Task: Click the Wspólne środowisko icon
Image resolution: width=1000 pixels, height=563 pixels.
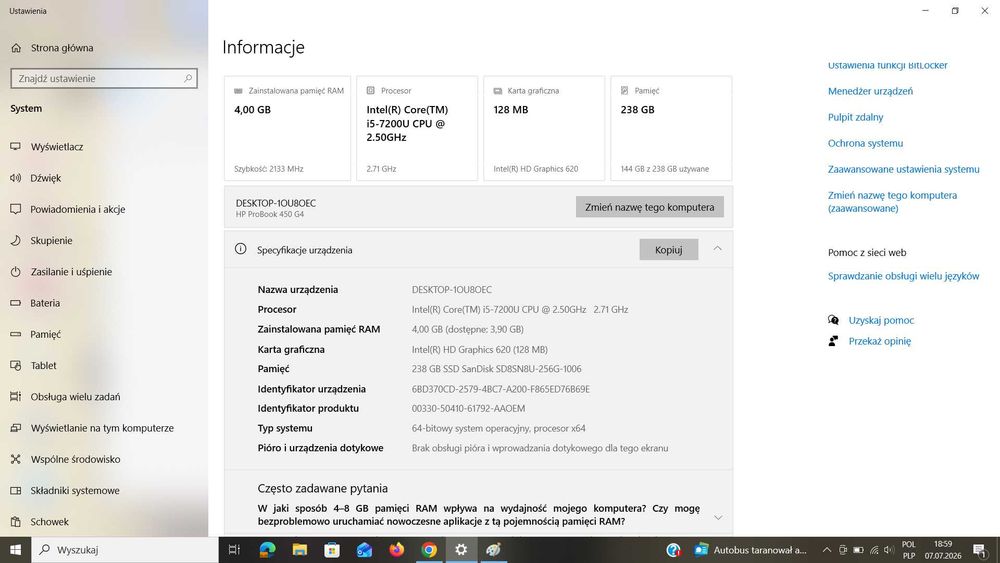Action: pyautogui.click(x=16, y=459)
